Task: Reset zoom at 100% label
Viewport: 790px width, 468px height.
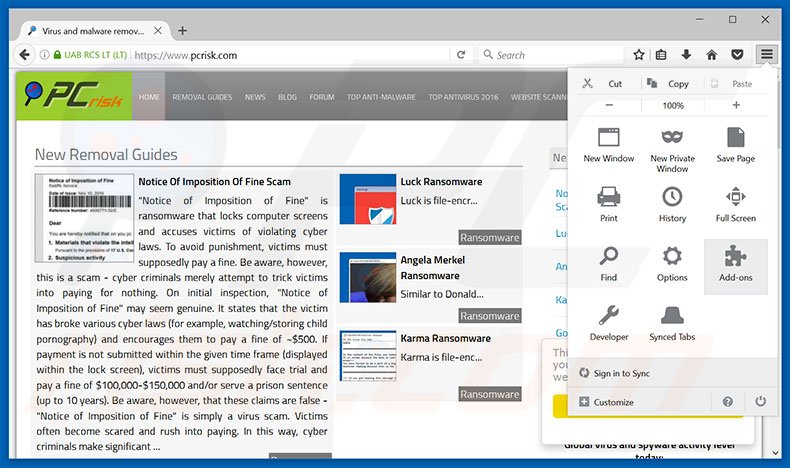Action: point(673,105)
